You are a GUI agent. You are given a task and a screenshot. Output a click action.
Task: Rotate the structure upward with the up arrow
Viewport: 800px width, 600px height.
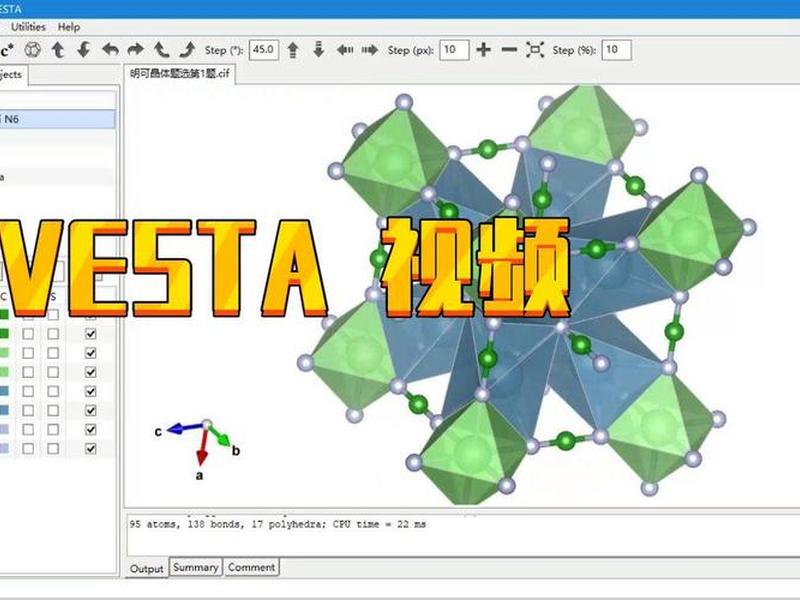click(x=58, y=50)
